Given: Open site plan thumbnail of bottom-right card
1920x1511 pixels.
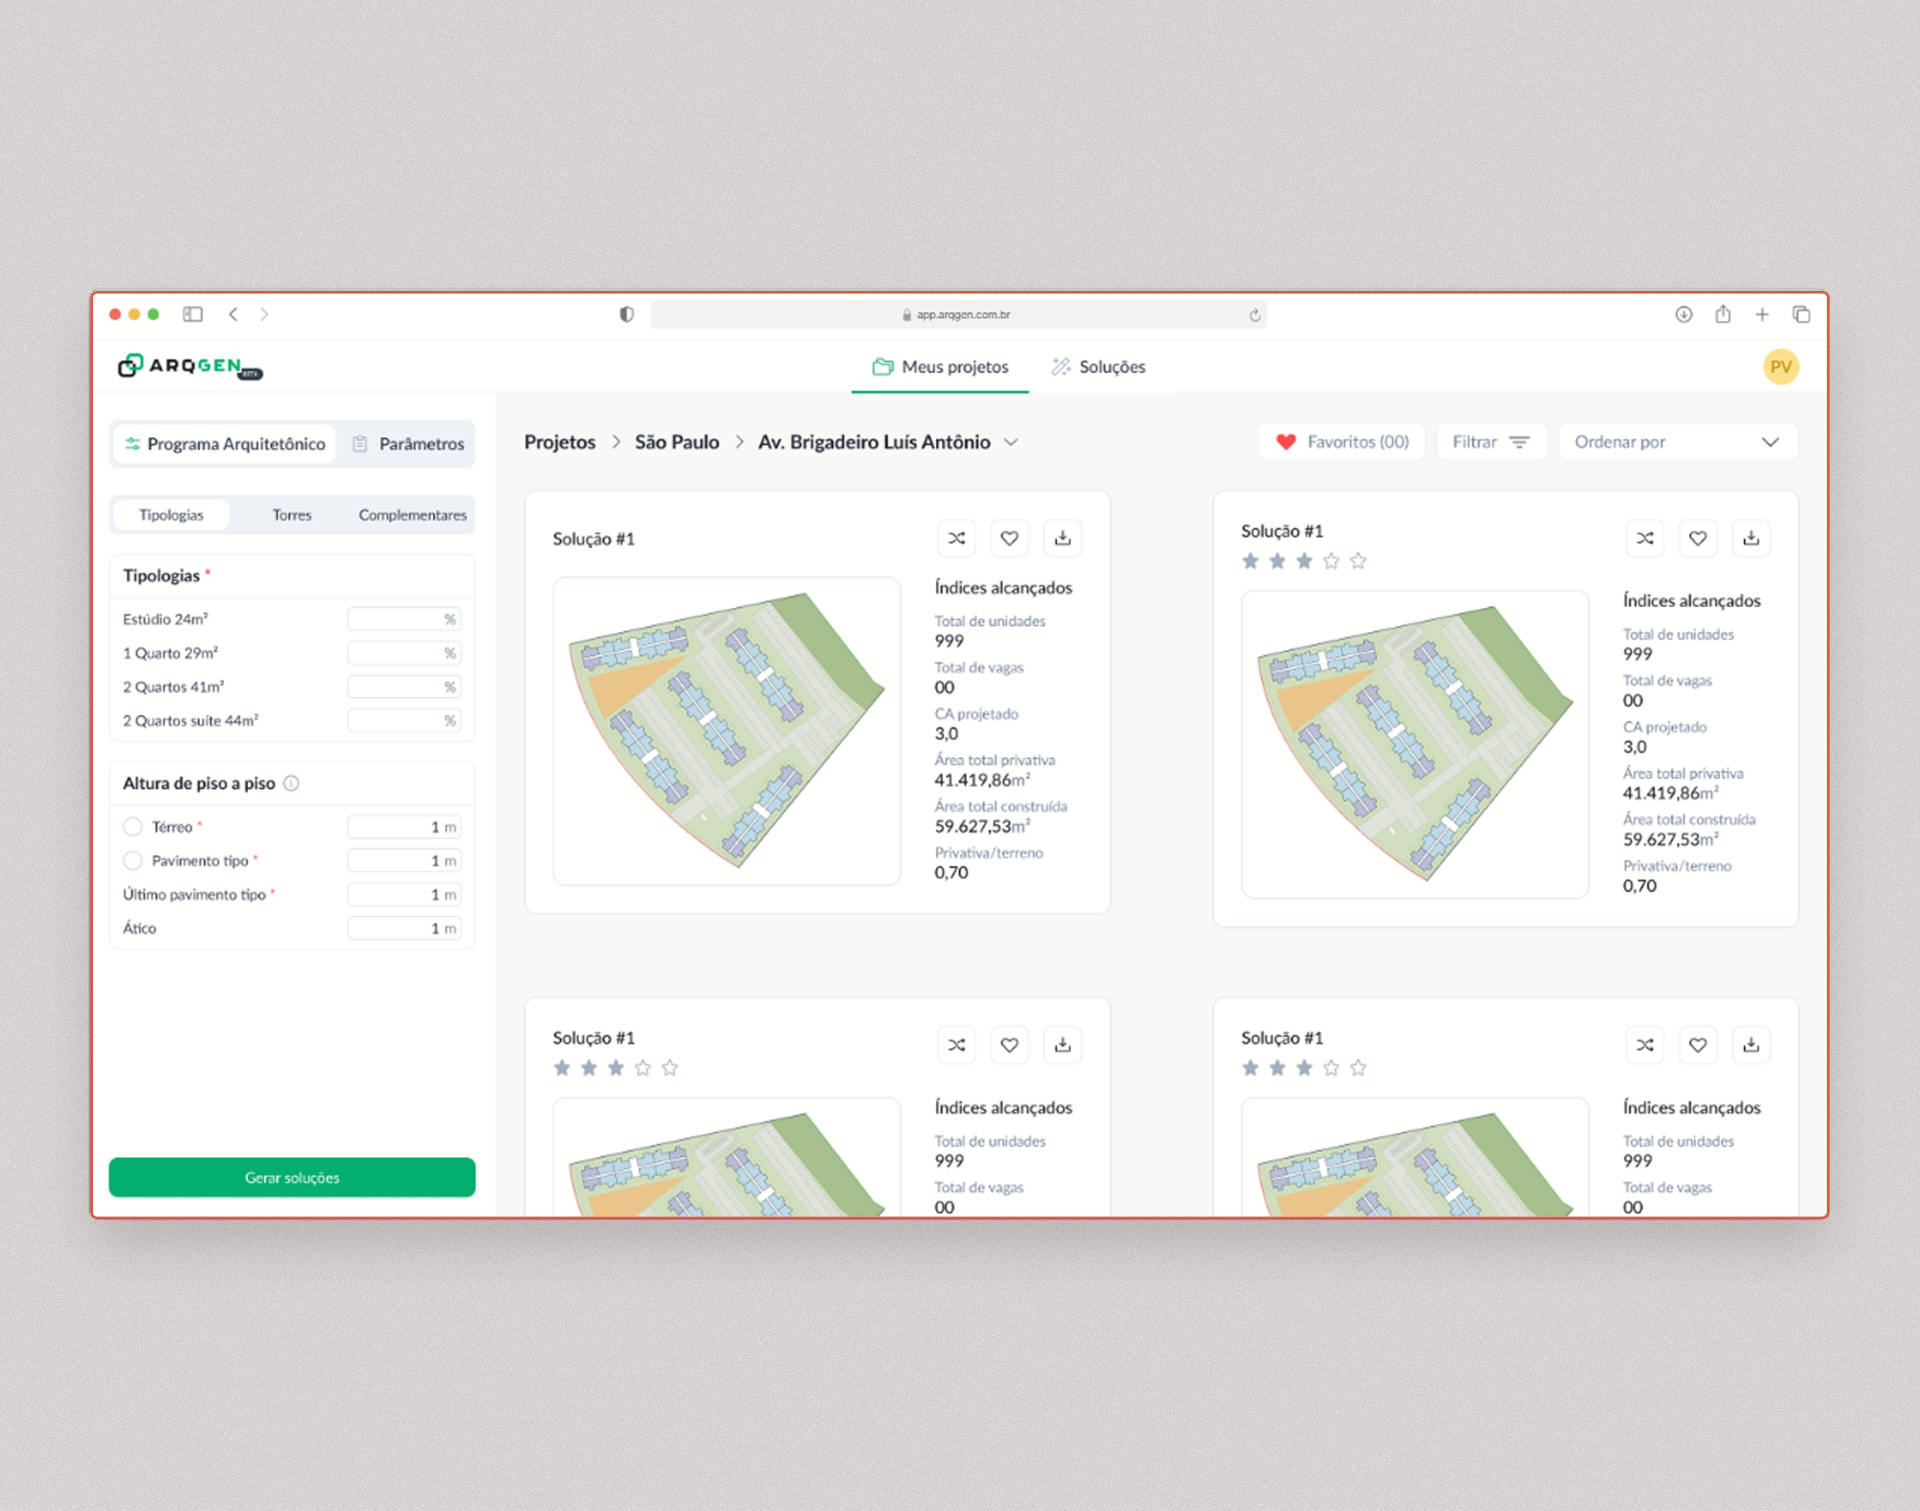Looking at the screenshot, I should [1415, 1157].
